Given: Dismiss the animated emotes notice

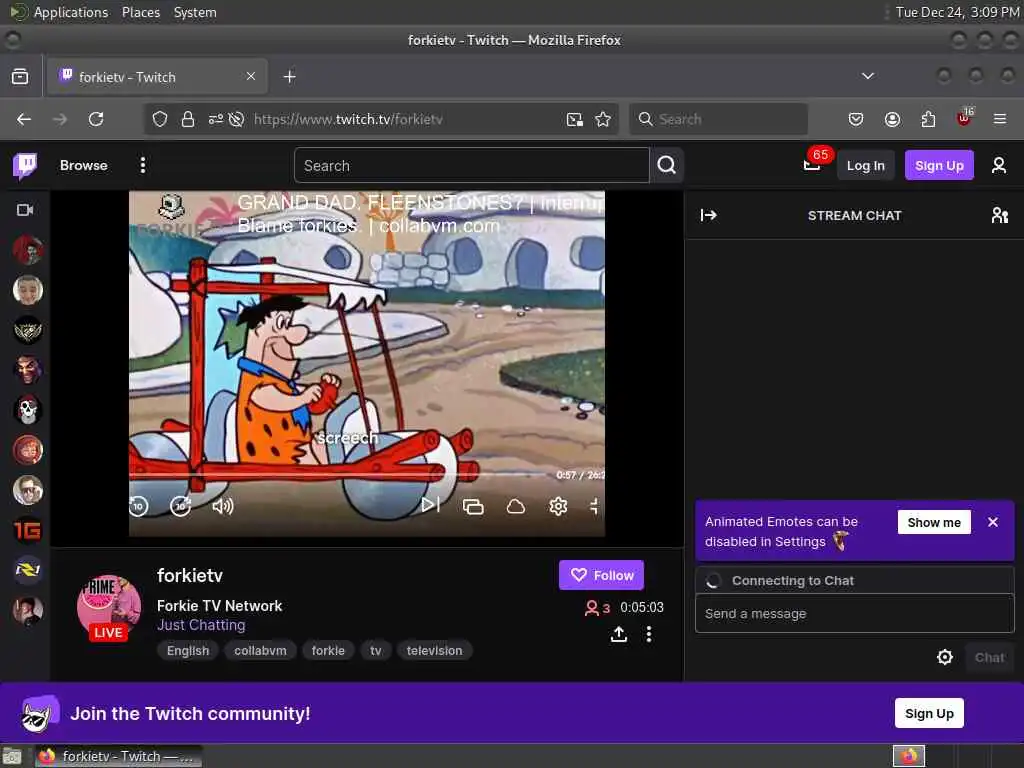Looking at the screenshot, I should pyautogui.click(x=993, y=522).
